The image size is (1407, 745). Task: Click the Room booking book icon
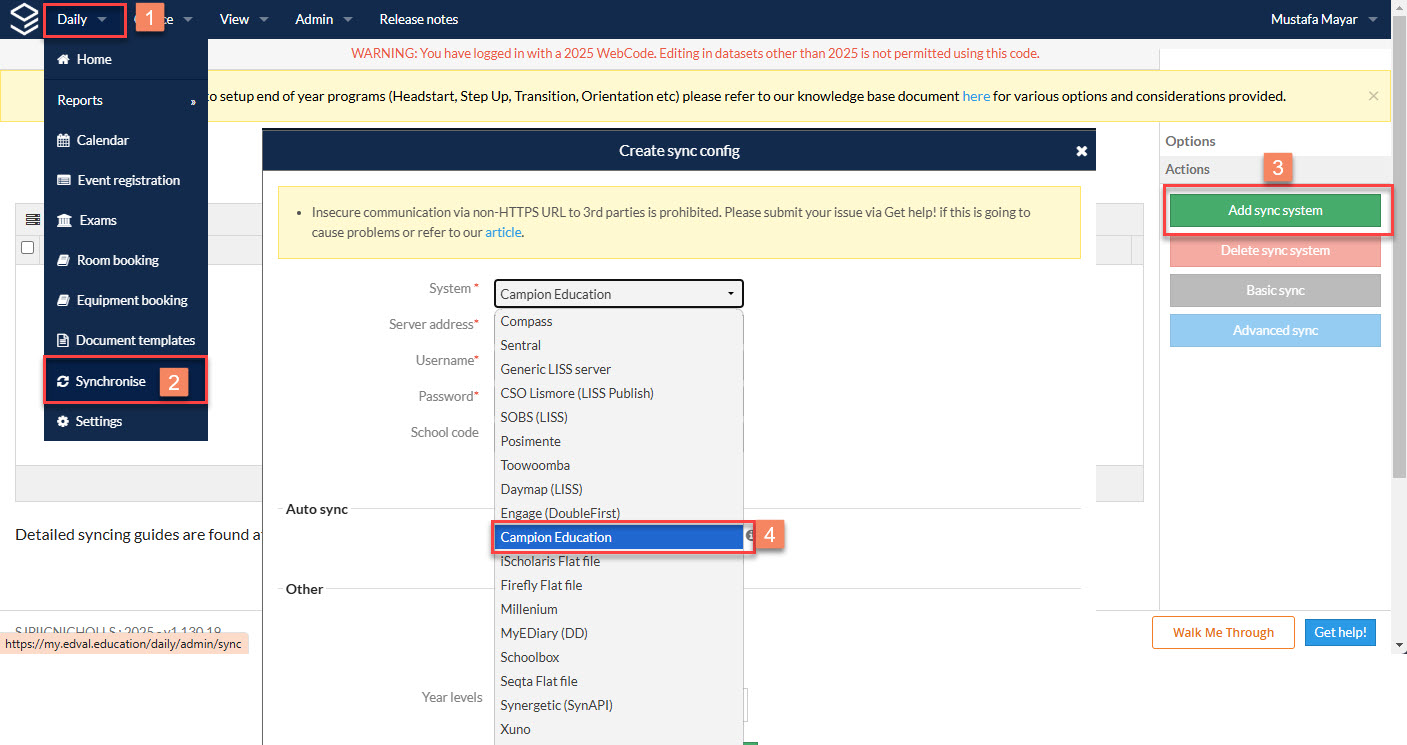(x=63, y=261)
